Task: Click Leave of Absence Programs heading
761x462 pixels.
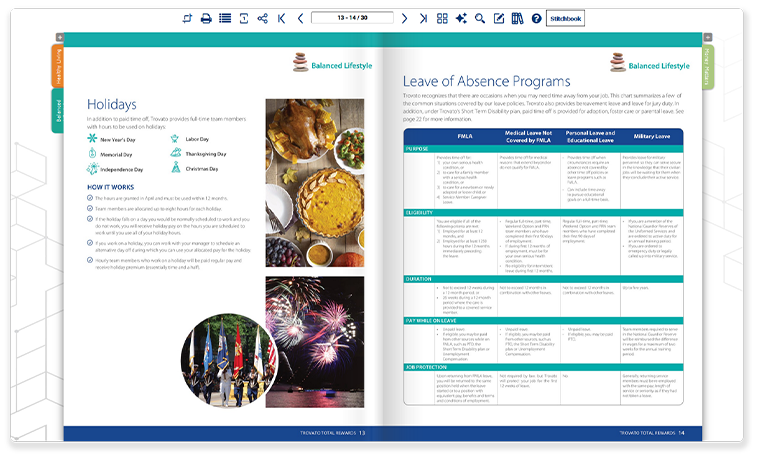Action: (x=486, y=81)
